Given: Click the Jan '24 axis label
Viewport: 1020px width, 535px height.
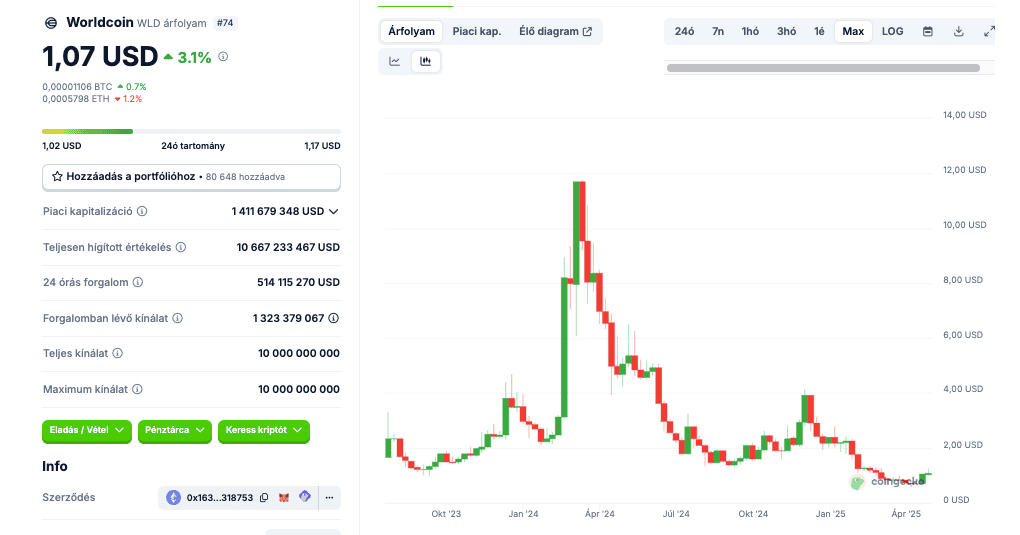Looking at the screenshot, I should (x=523, y=514).
